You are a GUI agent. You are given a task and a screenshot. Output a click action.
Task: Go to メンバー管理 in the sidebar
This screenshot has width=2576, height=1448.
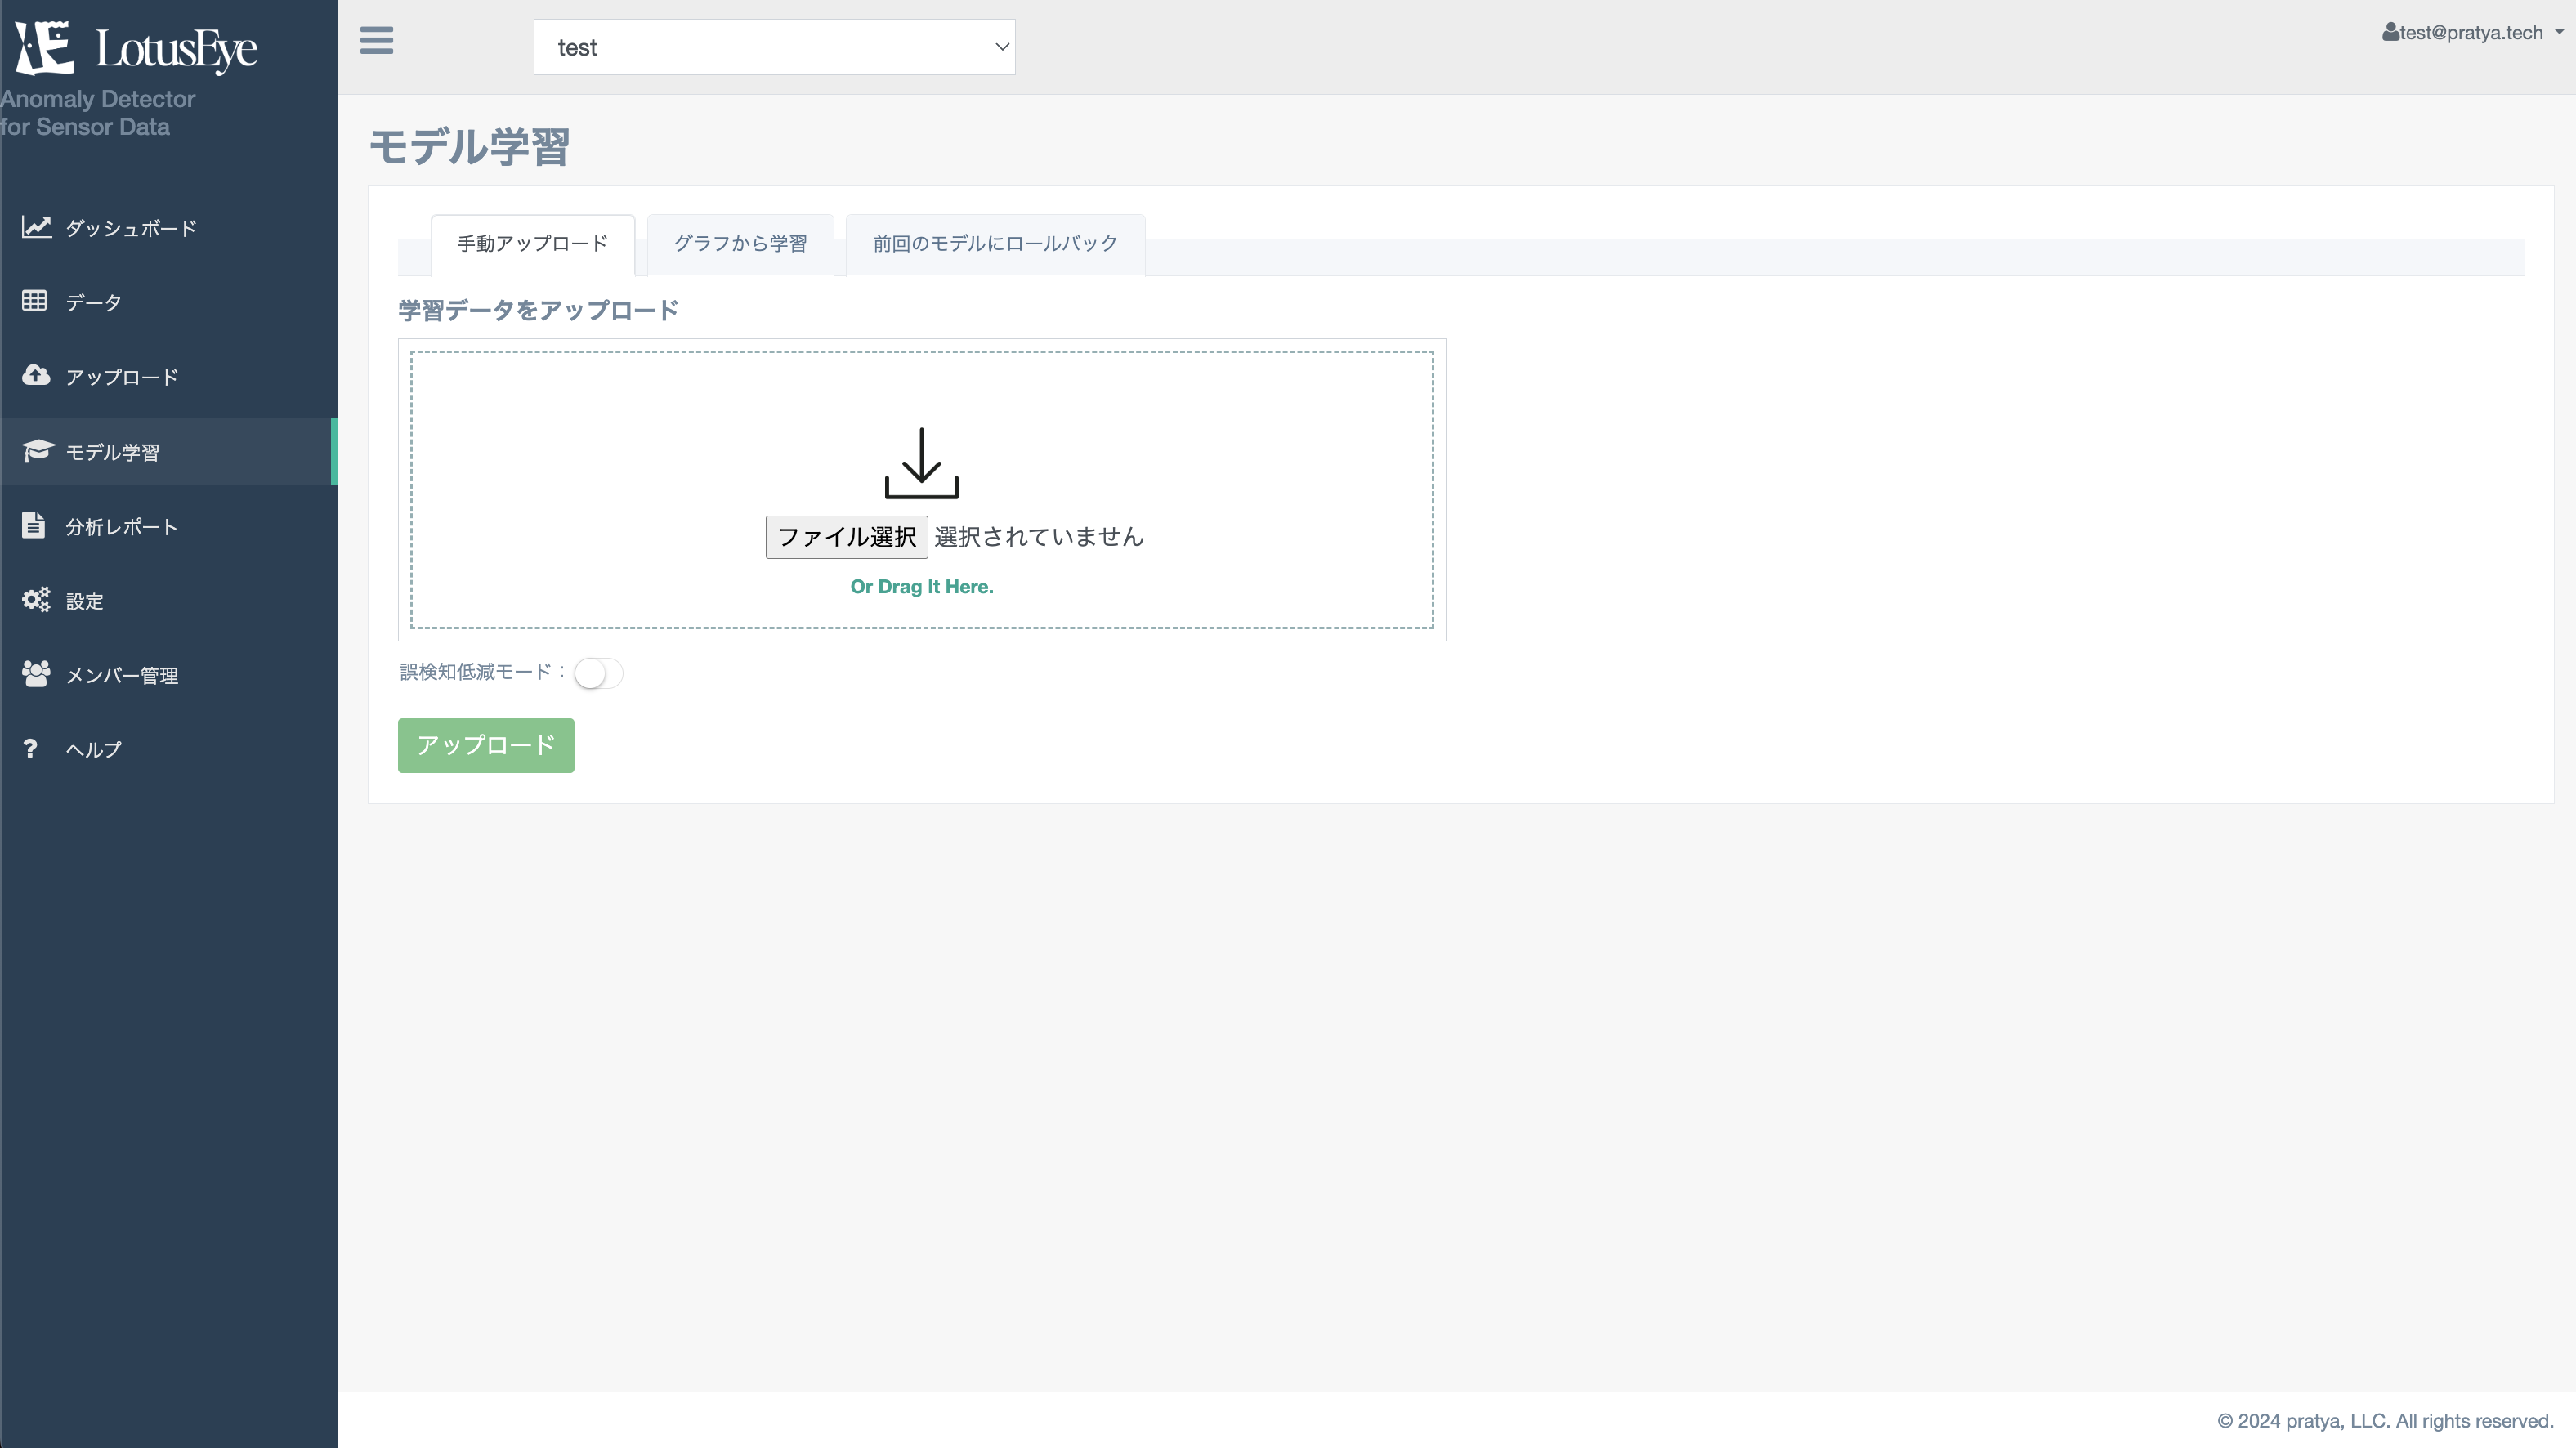point(169,675)
